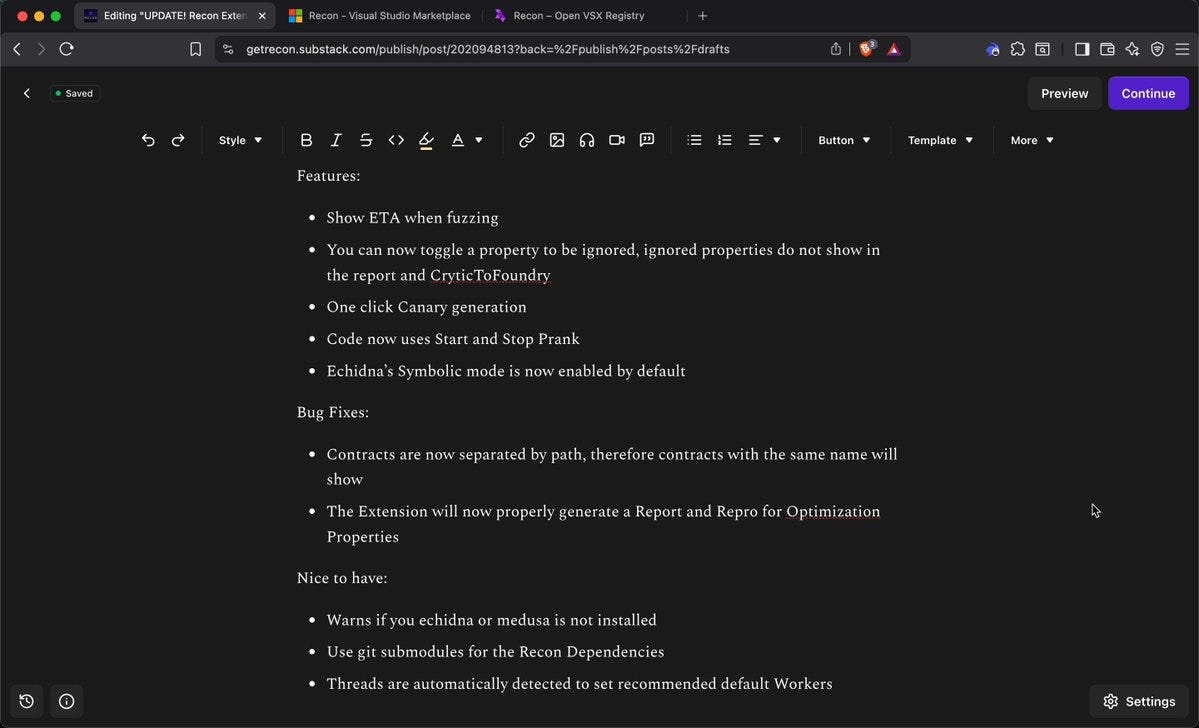Switch to Recon – Visual Studio Marketplace tab
The width and height of the screenshot is (1199, 728).
(380, 15)
